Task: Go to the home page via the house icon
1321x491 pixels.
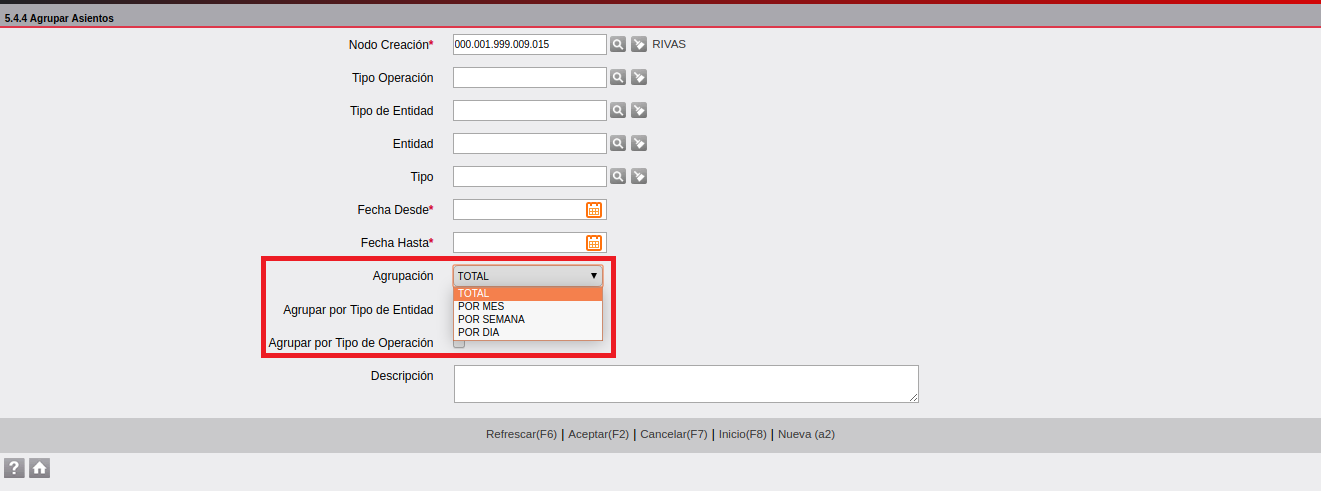Action: [x=39, y=468]
